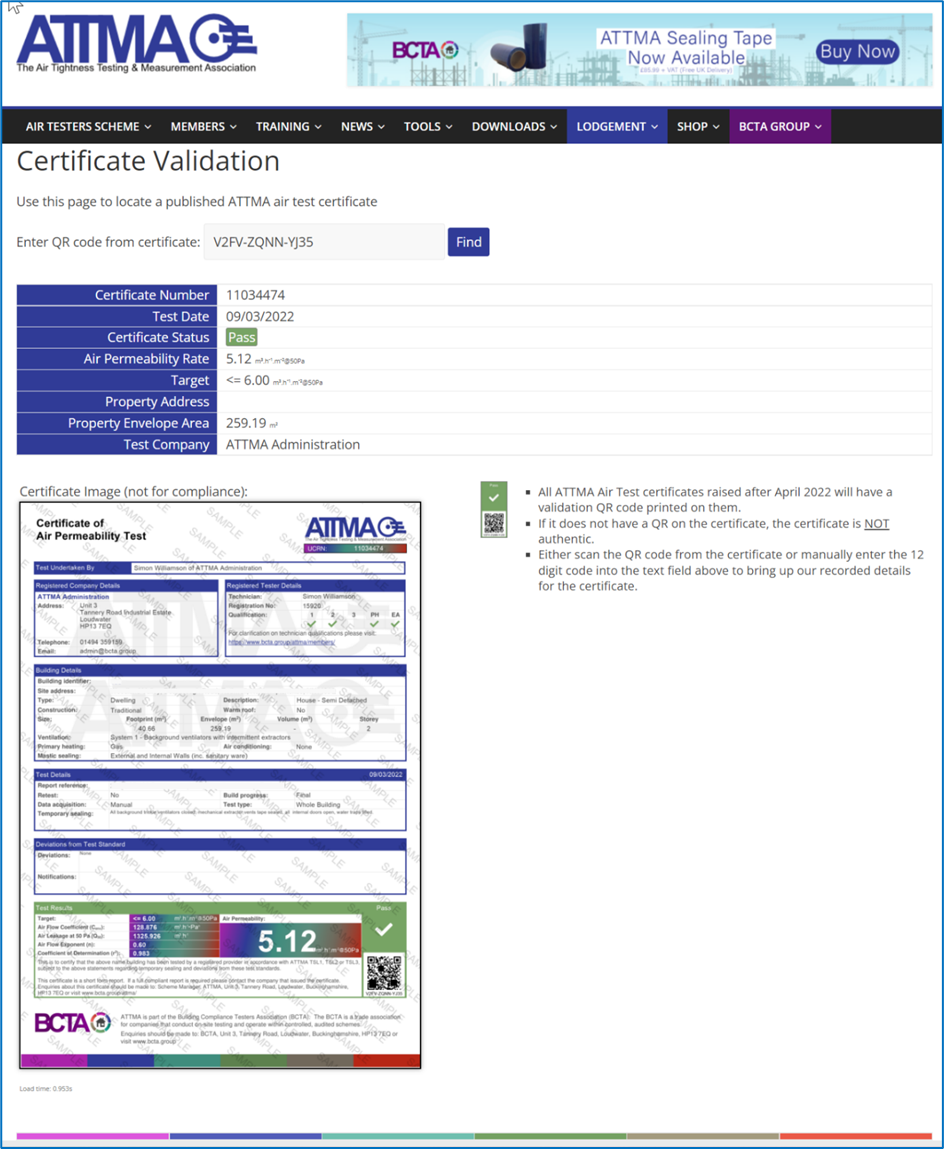This screenshot has height=1149, width=944.
Task: Click the Buy Now banner button
Action: [856, 51]
